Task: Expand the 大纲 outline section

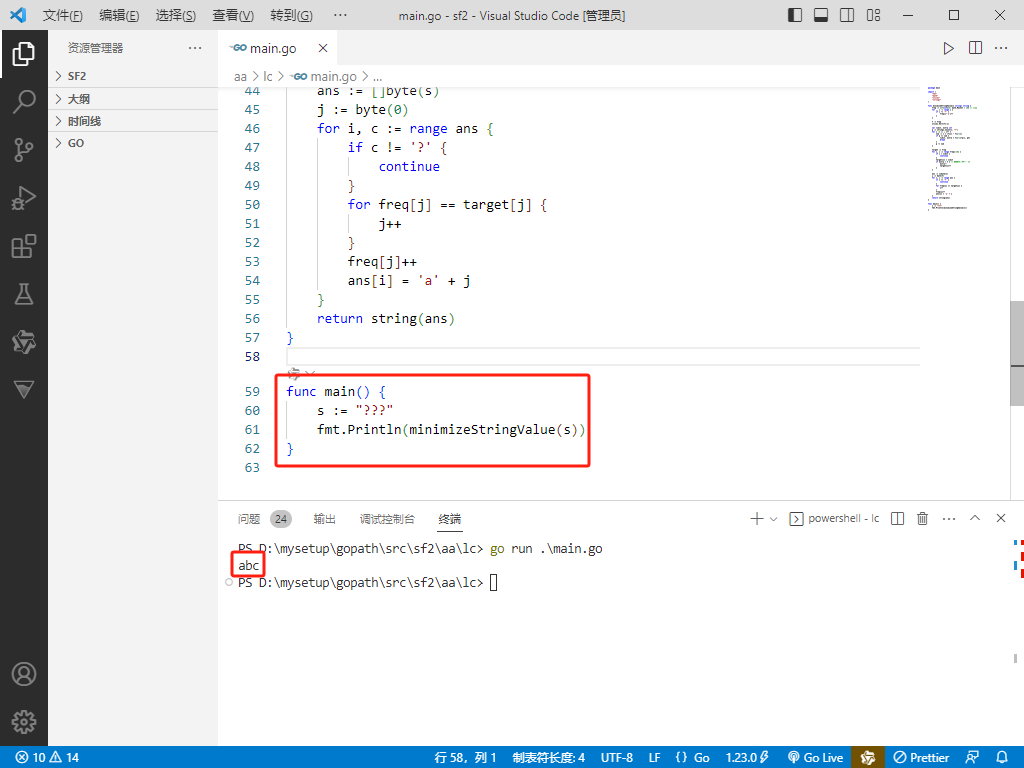Action: pyautogui.click(x=133, y=99)
